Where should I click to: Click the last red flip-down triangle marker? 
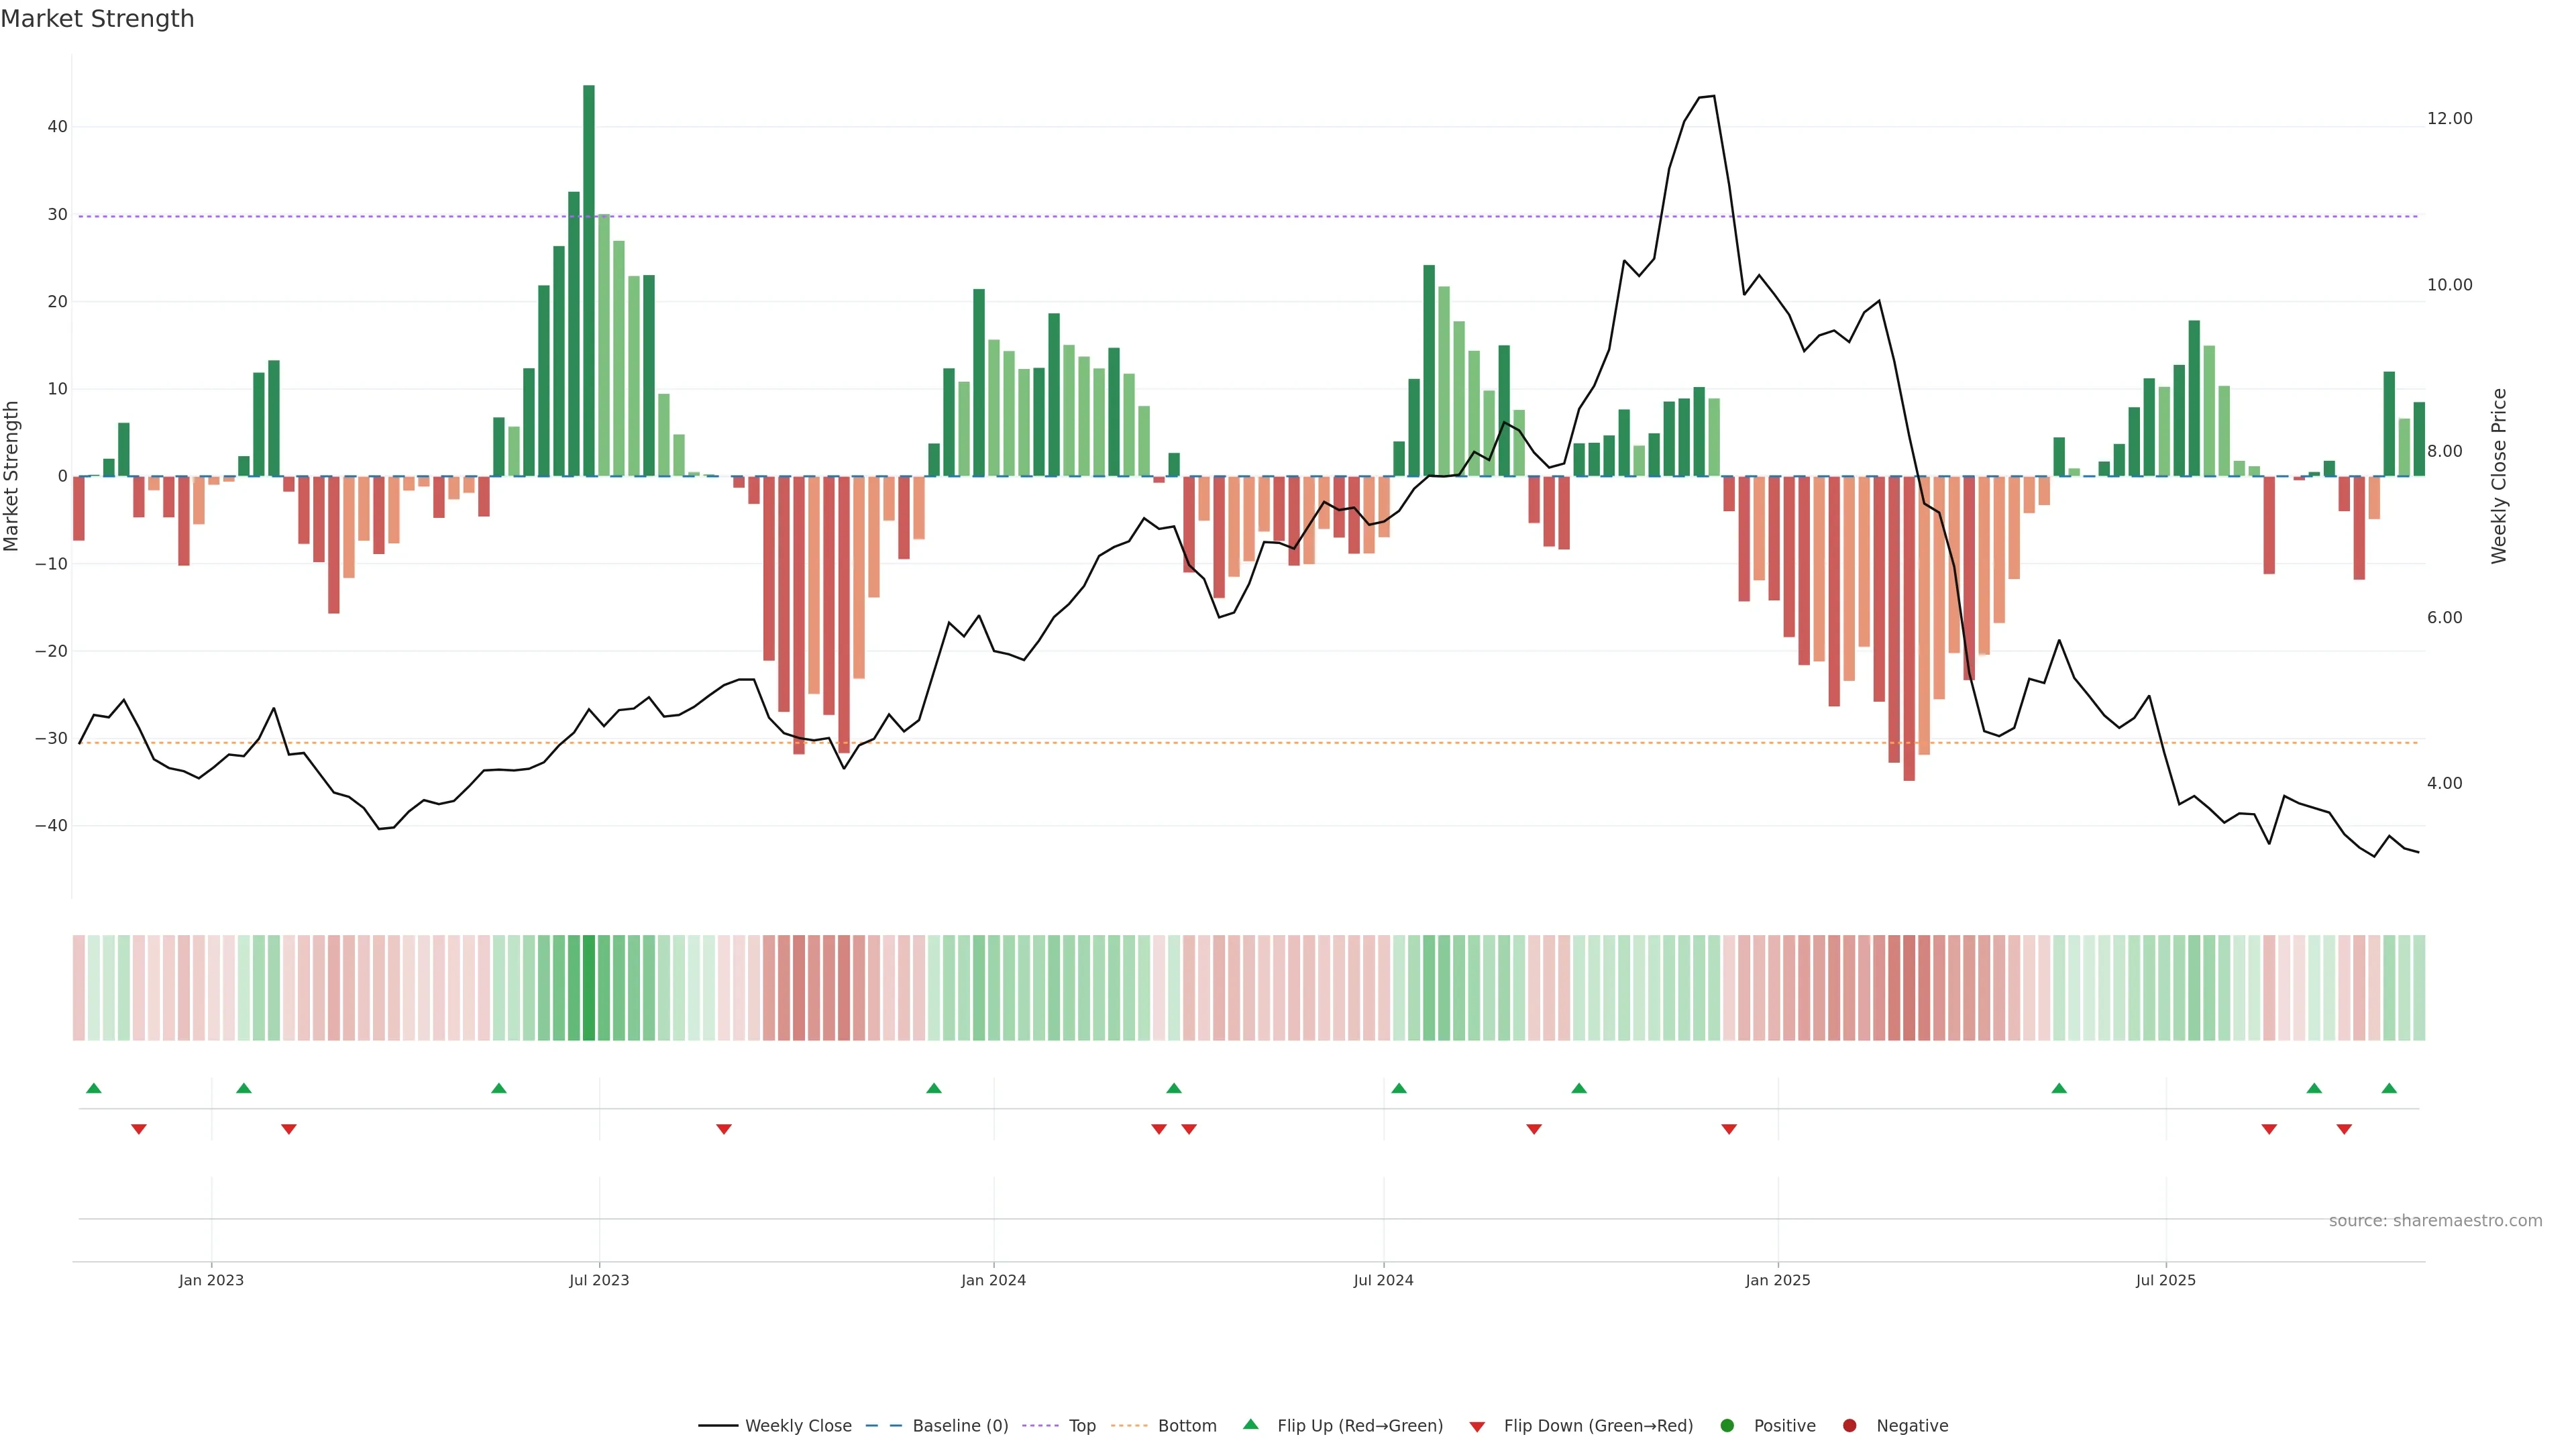point(2344,1129)
